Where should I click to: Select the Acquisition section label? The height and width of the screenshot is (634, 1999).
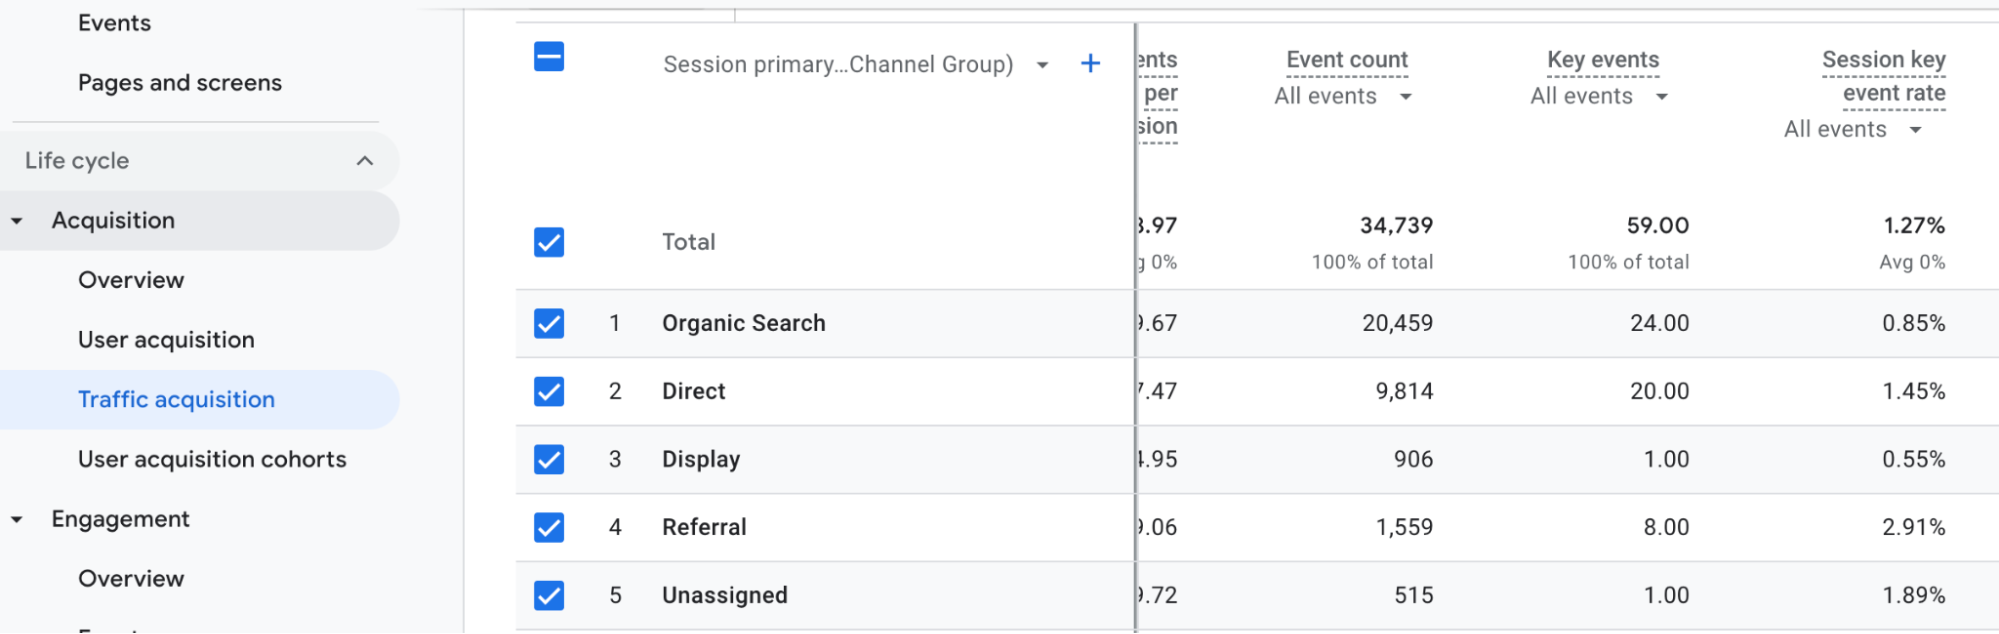point(113,221)
